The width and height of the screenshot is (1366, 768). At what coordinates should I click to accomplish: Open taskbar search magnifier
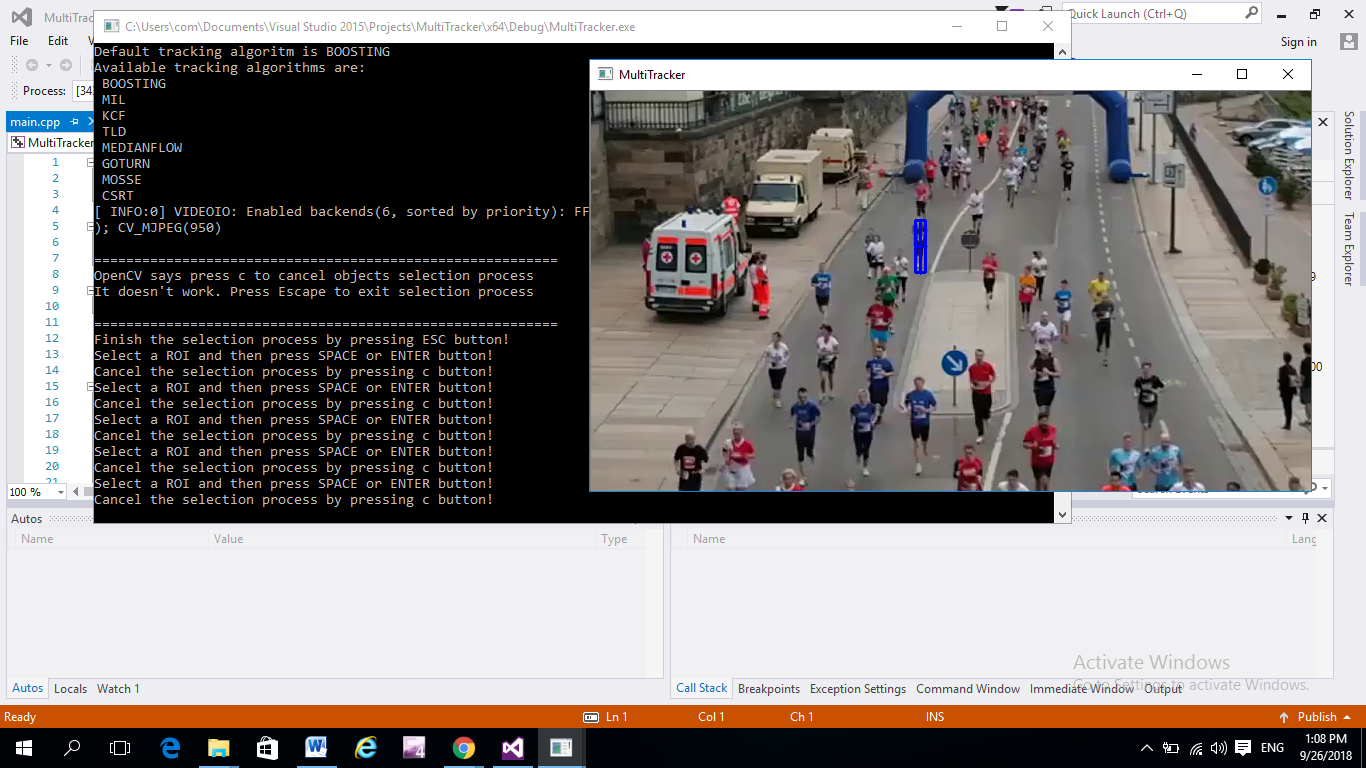pos(72,747)
